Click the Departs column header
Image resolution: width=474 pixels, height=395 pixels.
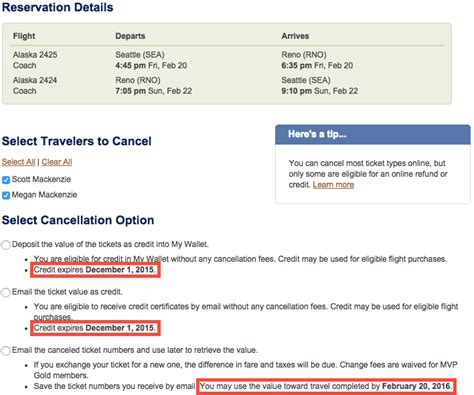pyautogui.click(x=130, y=36)
